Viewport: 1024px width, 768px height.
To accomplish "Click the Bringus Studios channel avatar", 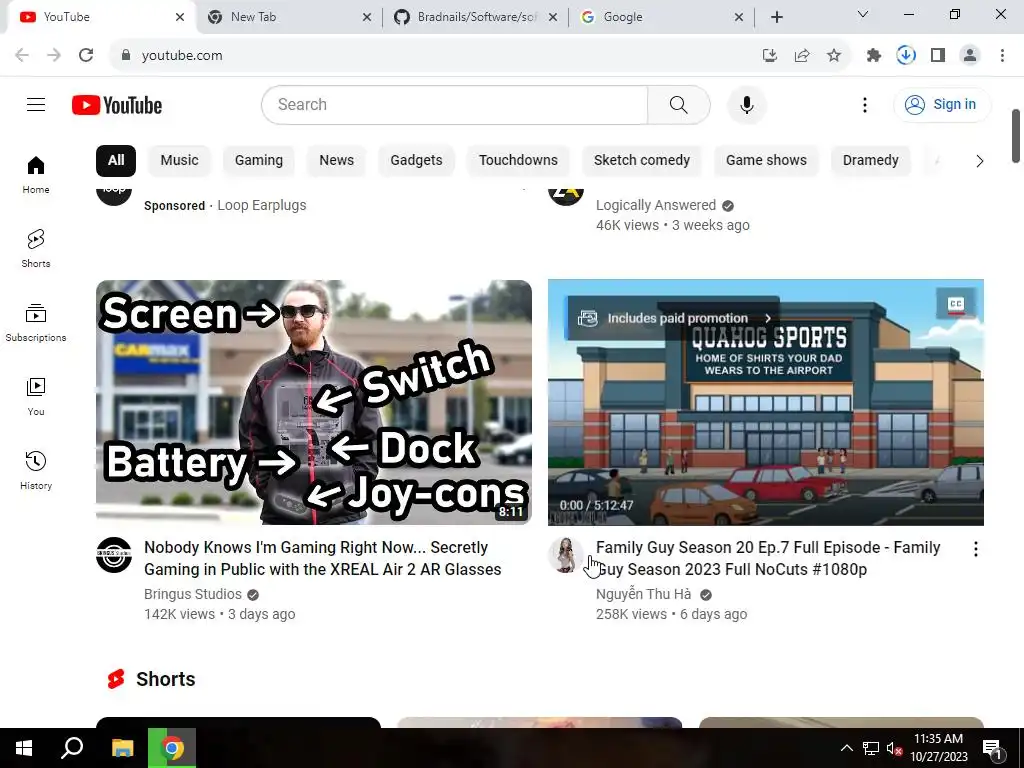I will (114, 555).
